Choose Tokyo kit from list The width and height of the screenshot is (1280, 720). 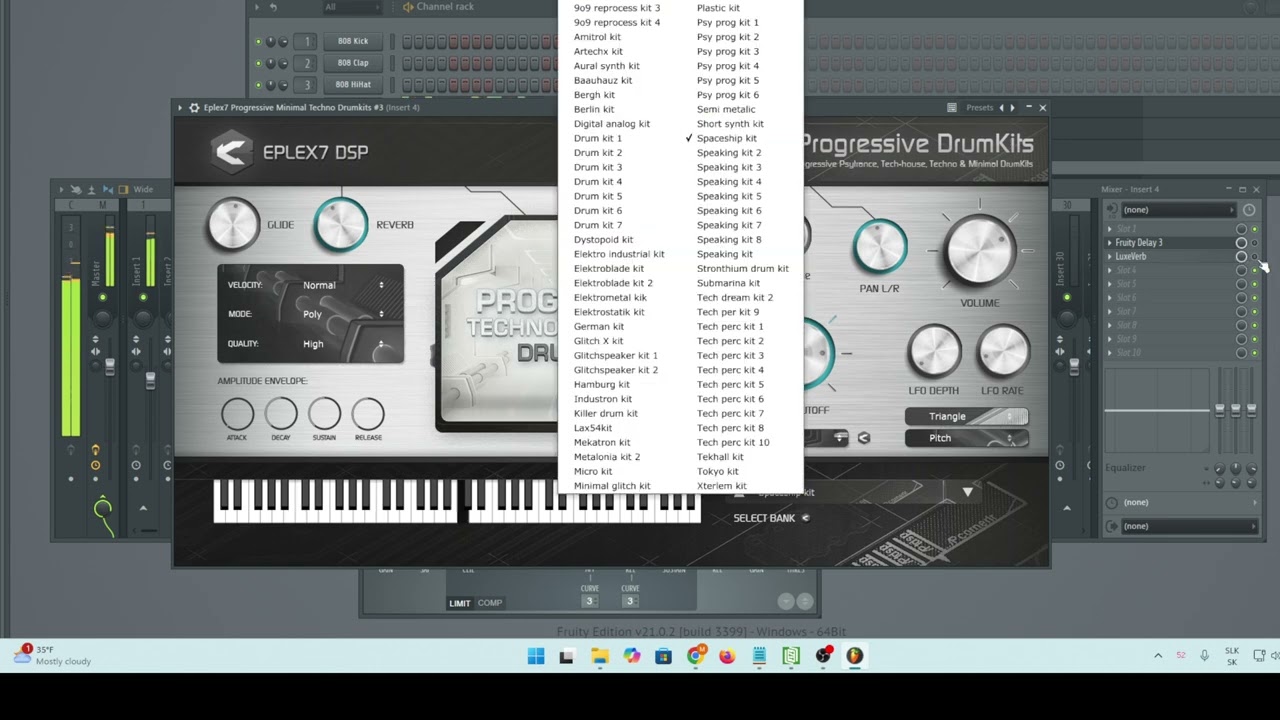(x=717, y=471)
